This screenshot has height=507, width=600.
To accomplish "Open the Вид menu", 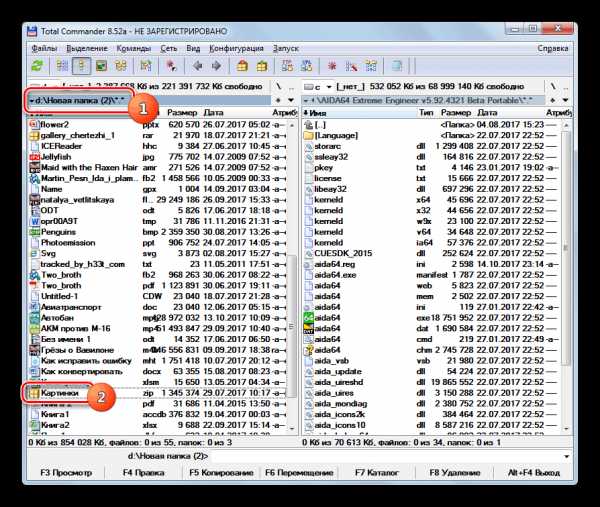I will click(193, 49).
